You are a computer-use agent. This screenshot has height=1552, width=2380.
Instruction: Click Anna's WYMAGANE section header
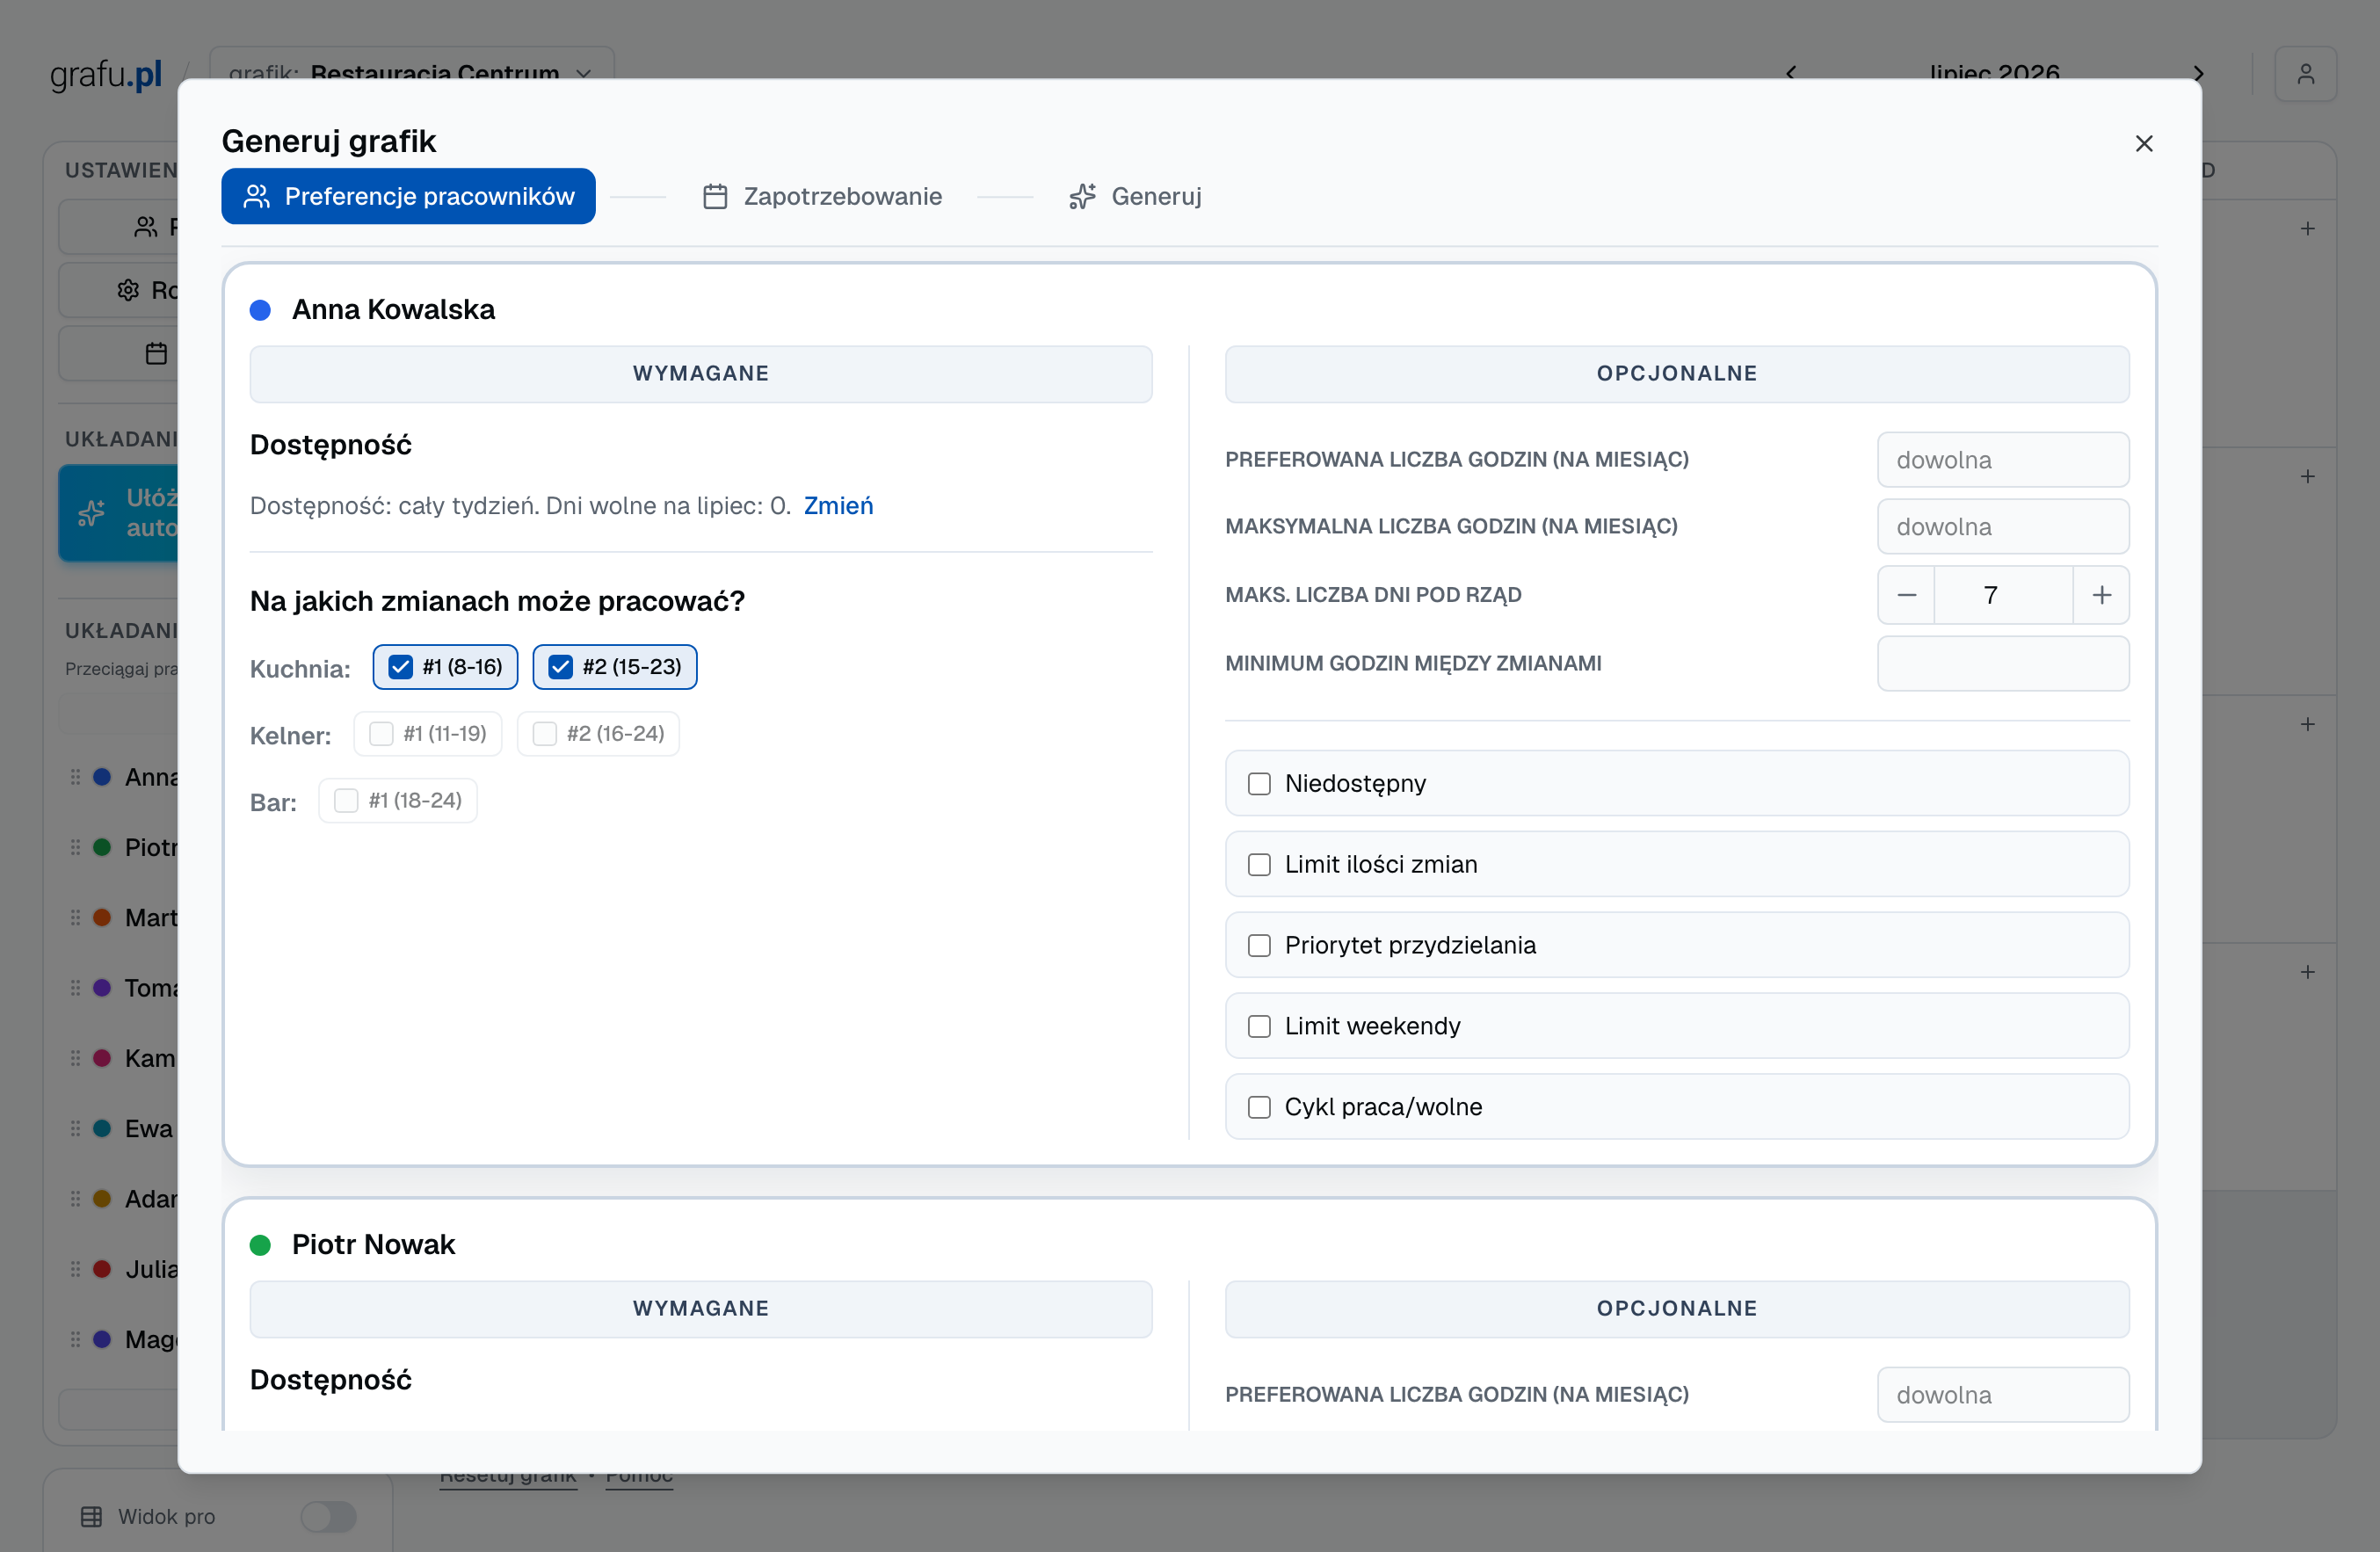coord(701,374)
